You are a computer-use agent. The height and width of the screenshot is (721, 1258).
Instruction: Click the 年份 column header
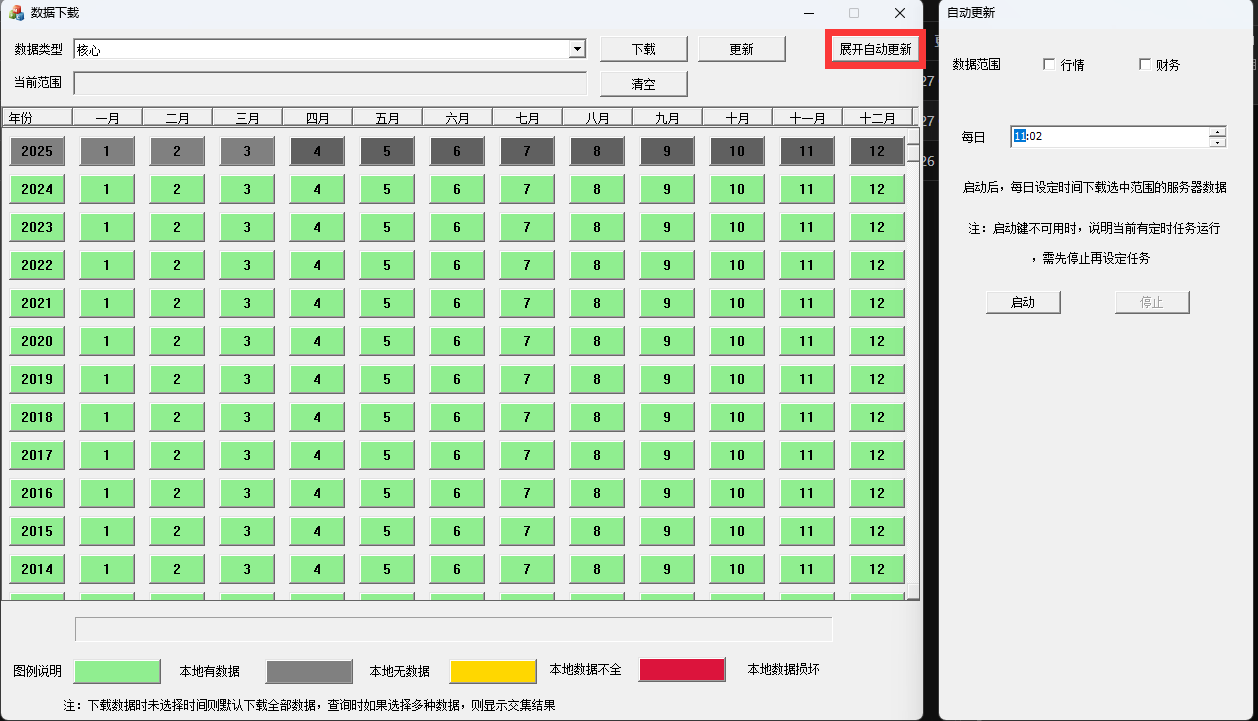pyautogui.click(x=37, y=117)
